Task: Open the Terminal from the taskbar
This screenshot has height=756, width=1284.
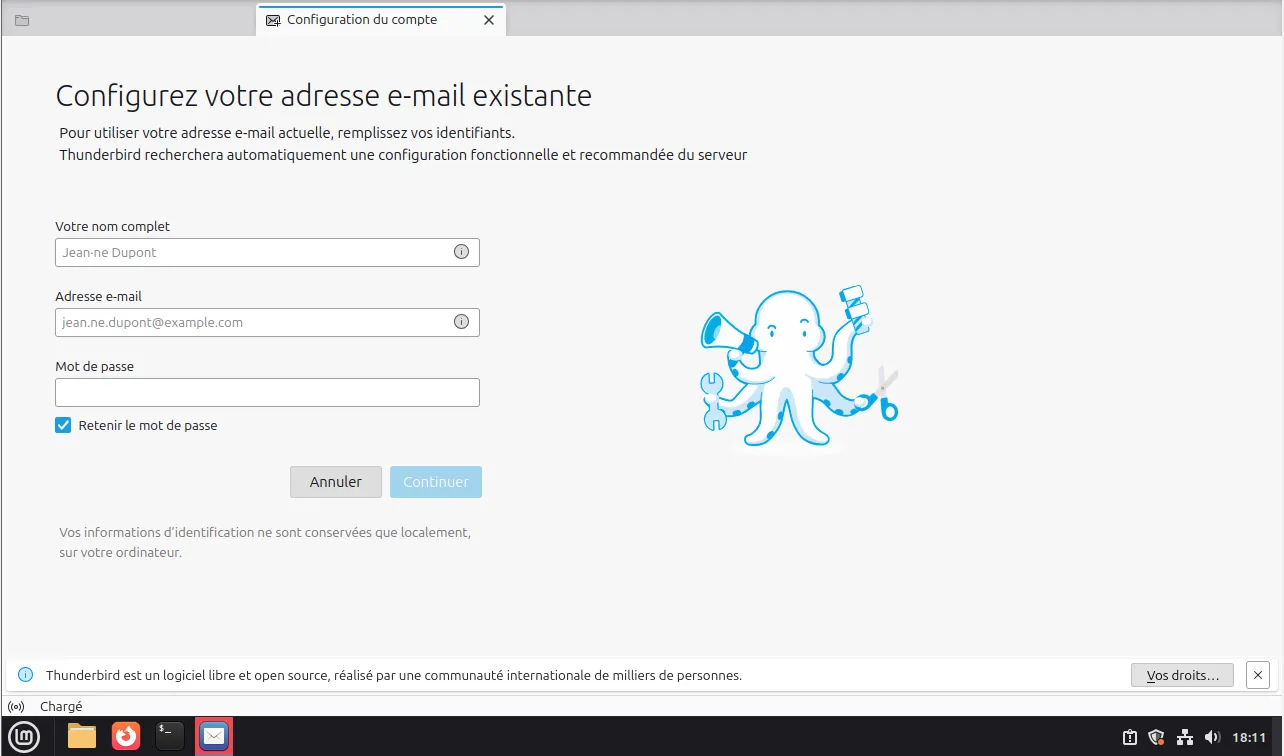Action: (x=170, y=737)
